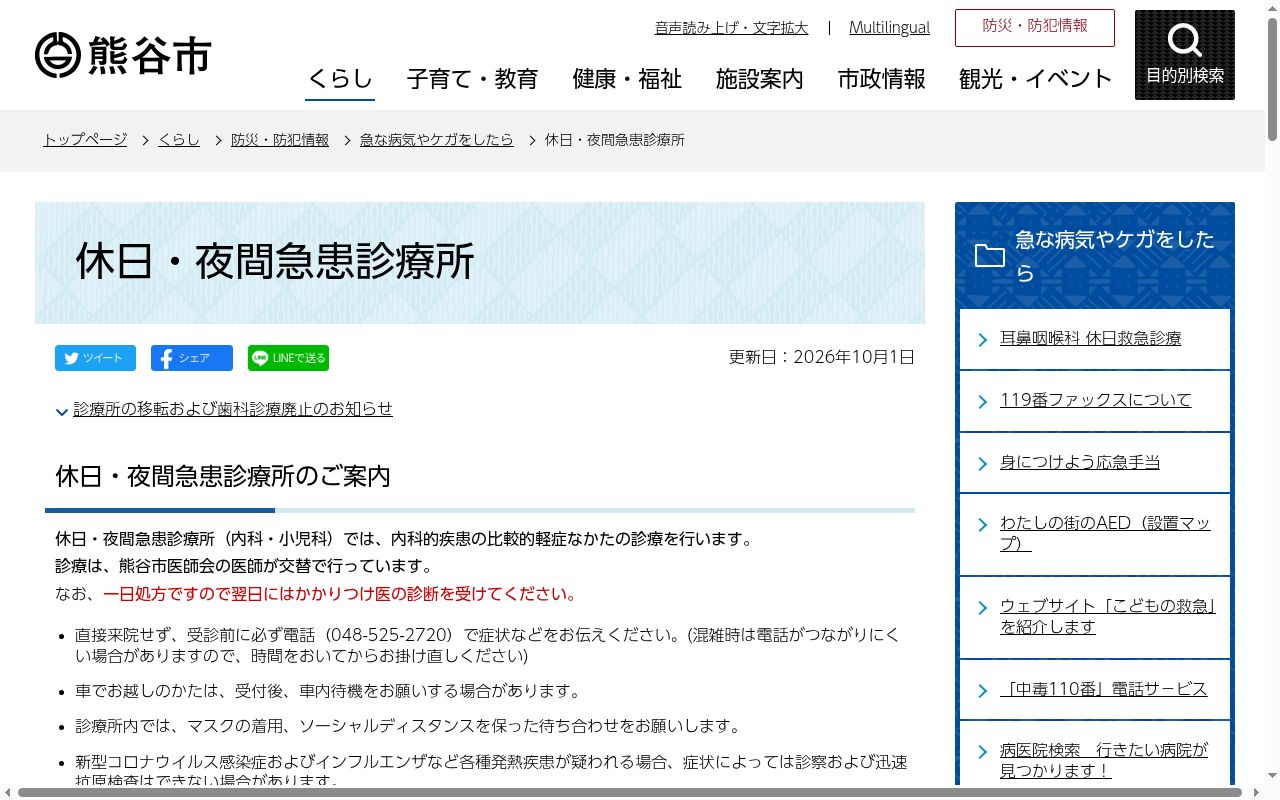Click the chevron beside ウェブサイト「こどもの救急」
The image size is (1280, 800).
[x=983, y=608]
